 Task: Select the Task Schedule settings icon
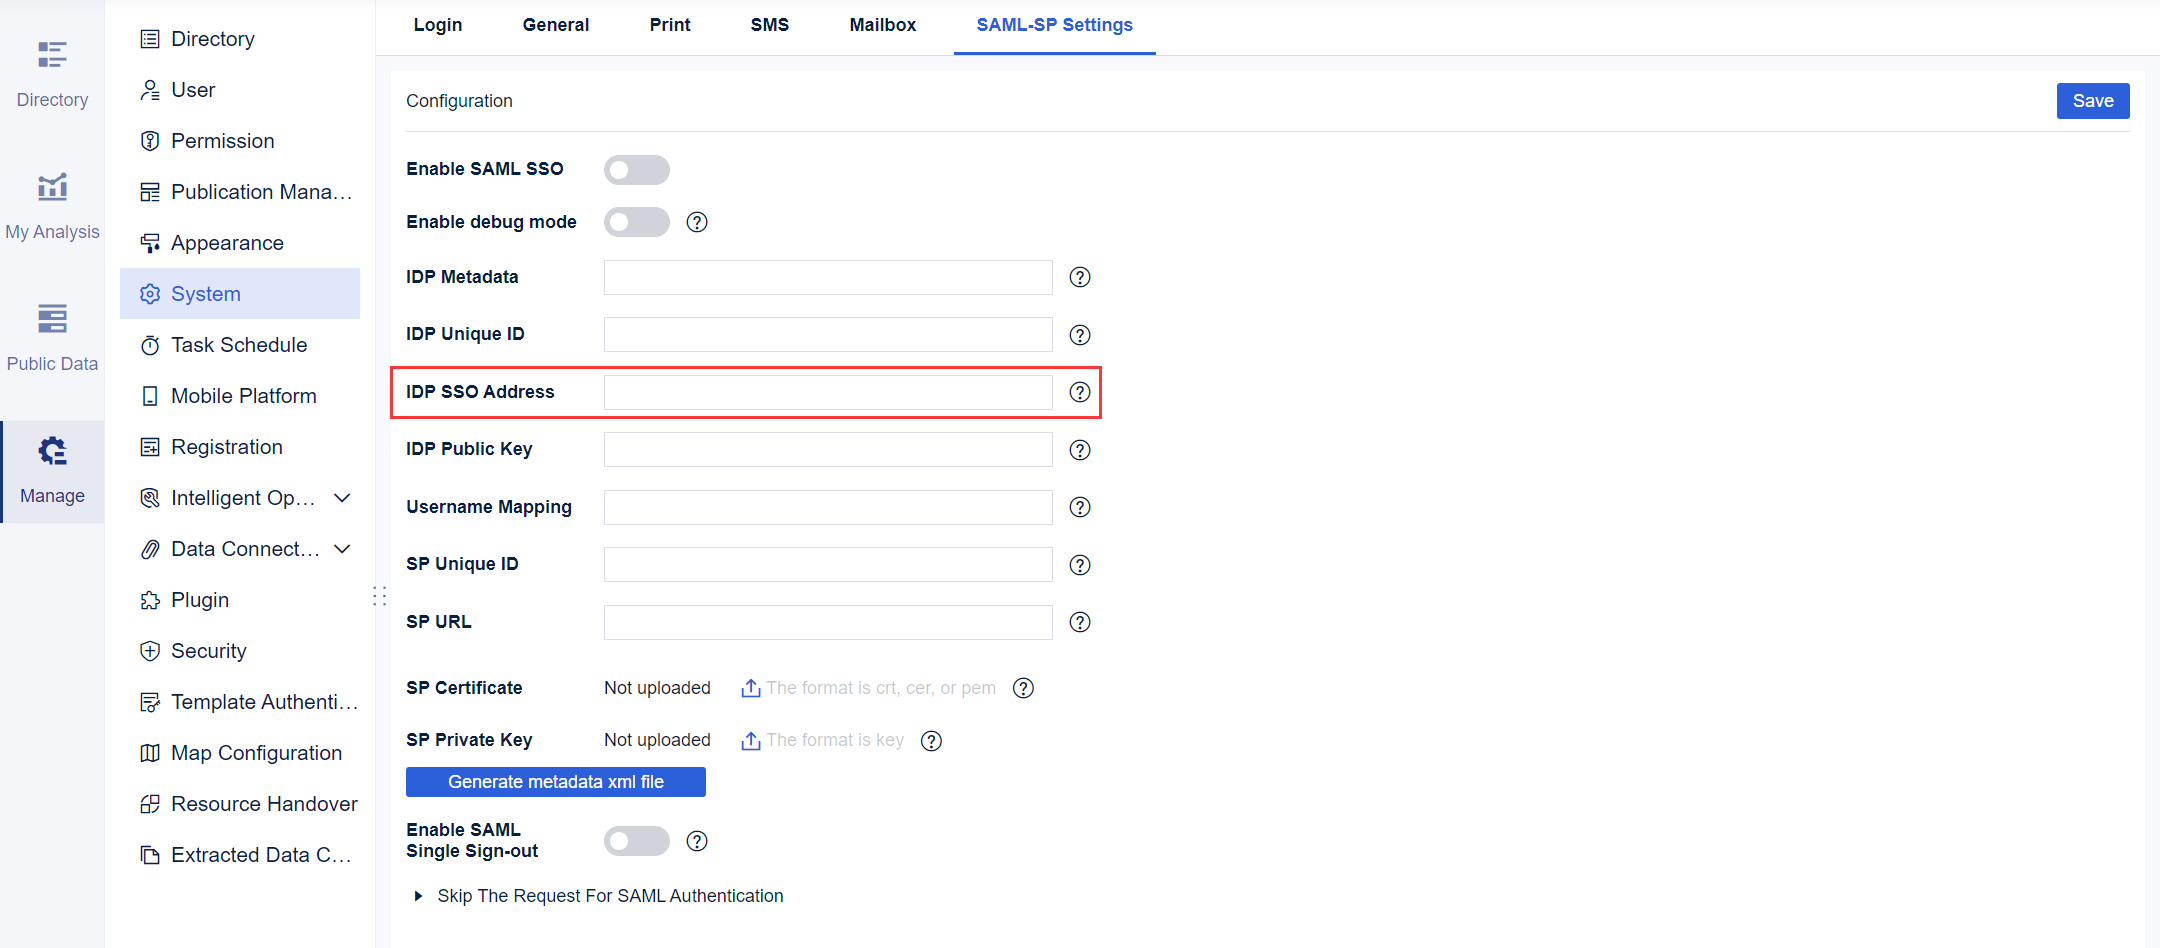coord(150,344)
